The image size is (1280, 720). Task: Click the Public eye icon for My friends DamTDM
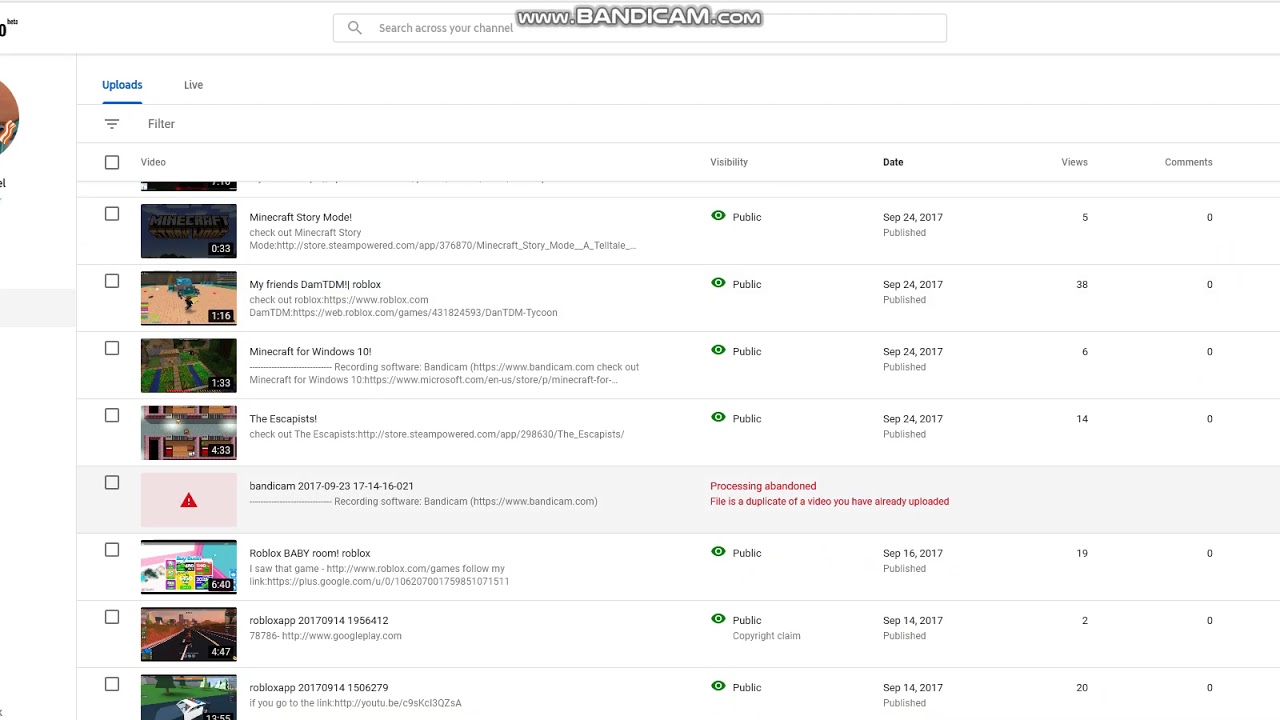tap(718, 283)
